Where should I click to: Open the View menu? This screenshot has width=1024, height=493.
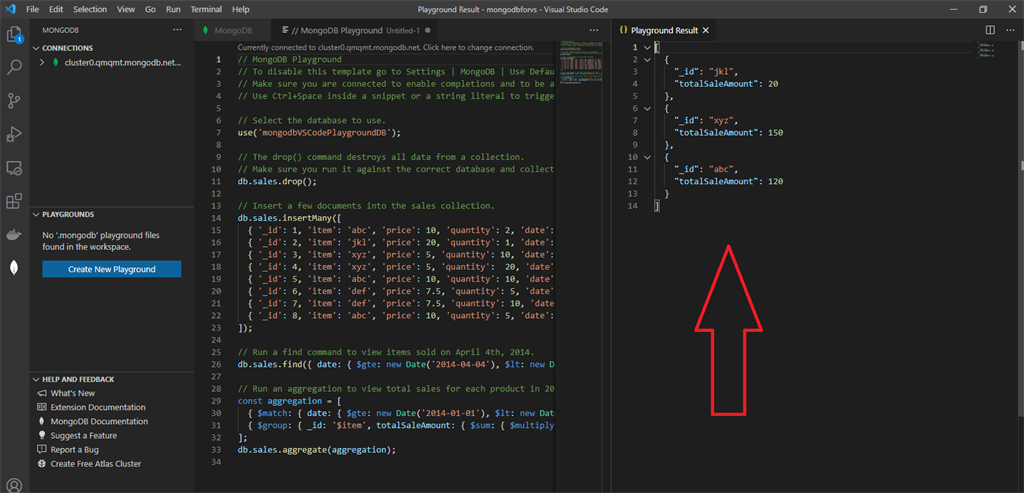[126, 10]
